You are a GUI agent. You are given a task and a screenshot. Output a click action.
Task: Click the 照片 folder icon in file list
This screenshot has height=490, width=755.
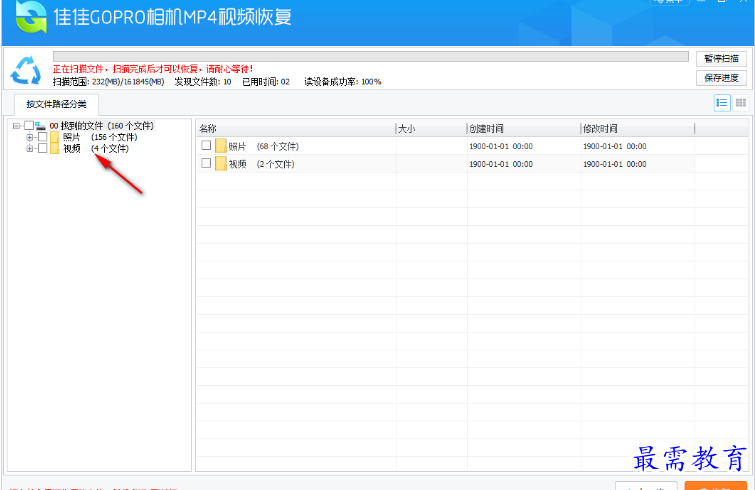click(x=220, y=146)
